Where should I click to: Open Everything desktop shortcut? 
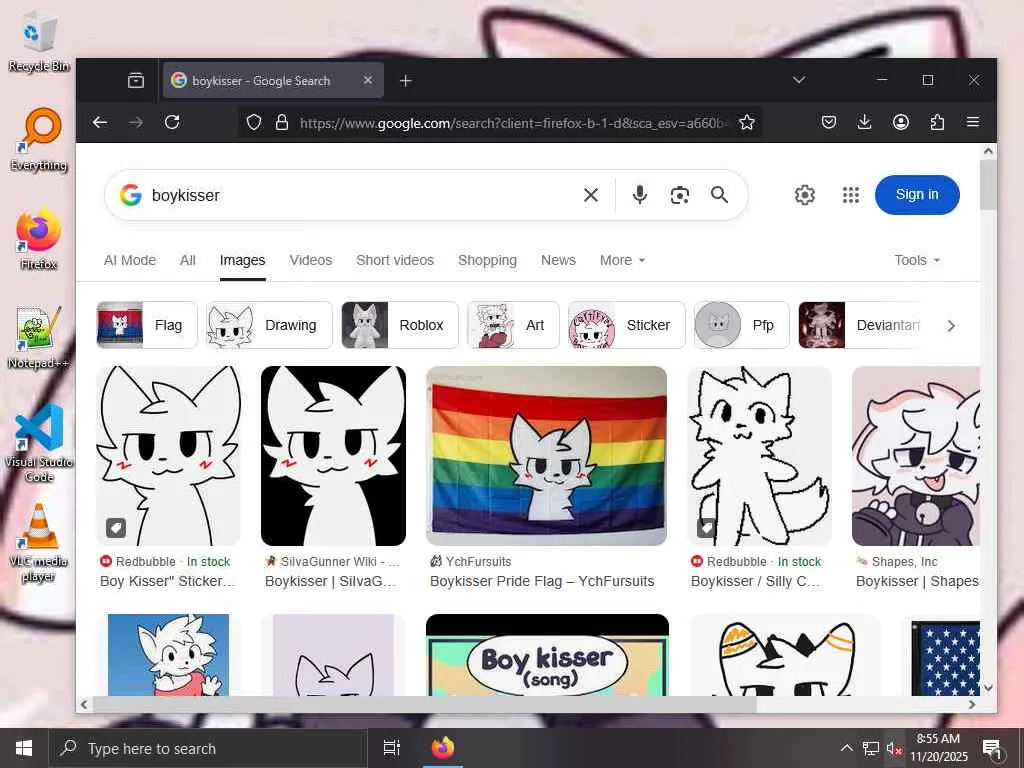pyautogui.click(x=39, y=141)
